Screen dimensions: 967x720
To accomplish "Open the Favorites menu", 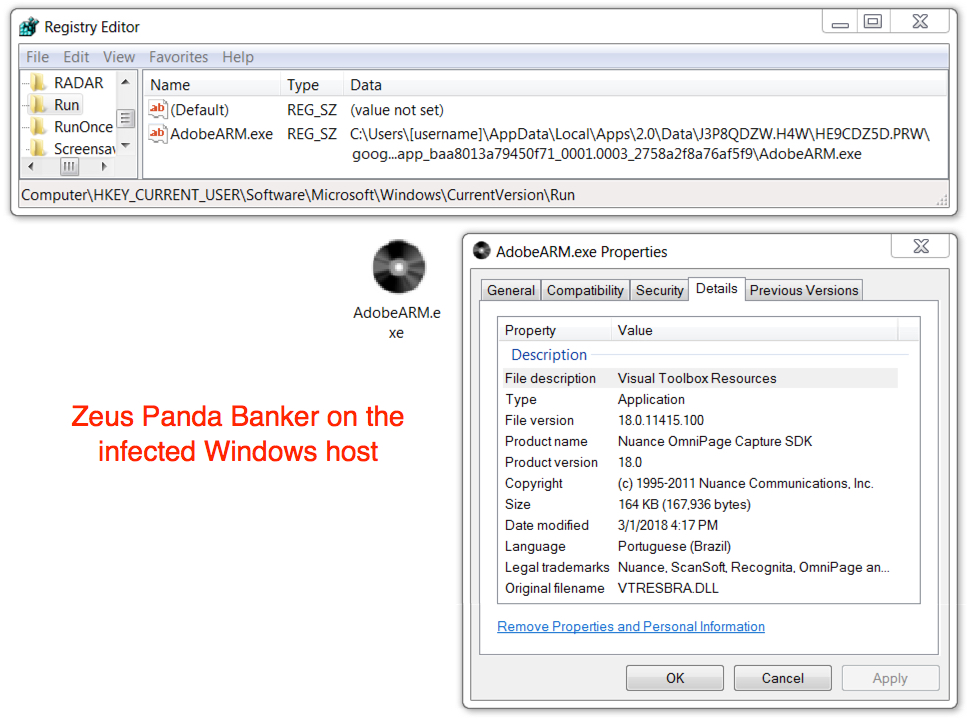I will [x=179, y=57].
